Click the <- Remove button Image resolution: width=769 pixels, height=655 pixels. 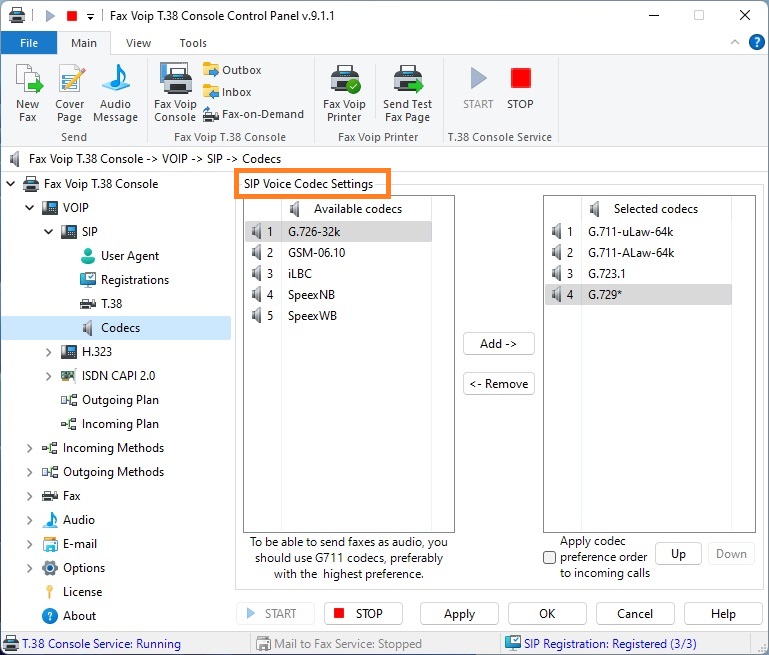coord(498,384)
